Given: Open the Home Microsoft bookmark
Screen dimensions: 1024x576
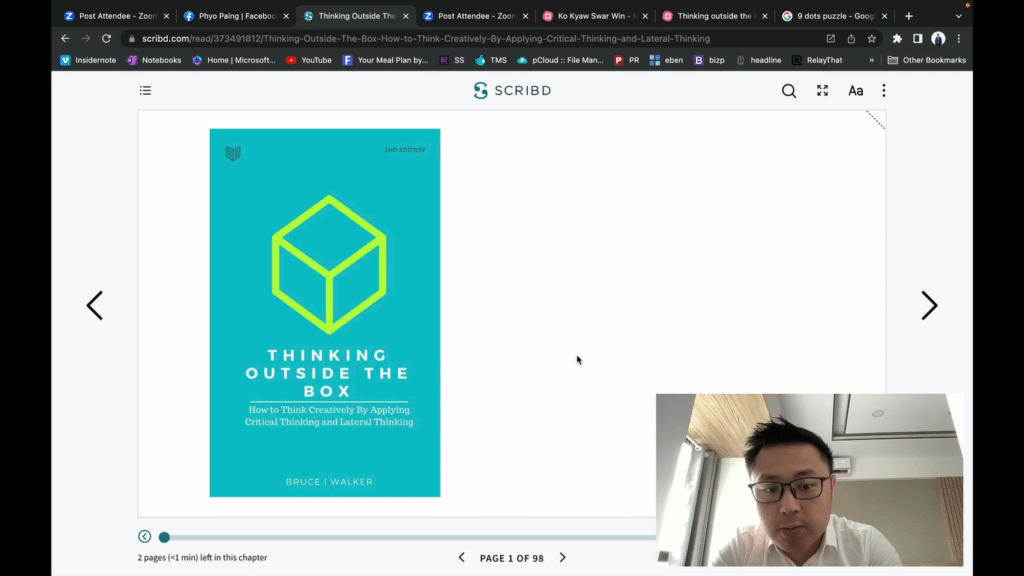Looking at the screenshot, I should point(234,60).
